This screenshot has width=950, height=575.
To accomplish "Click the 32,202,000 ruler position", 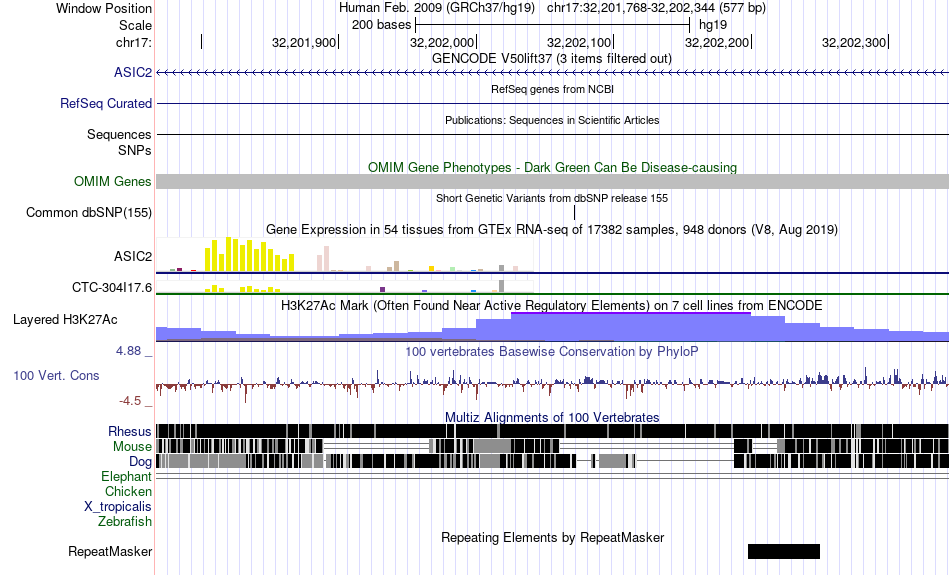I will (x=442, y=42).
